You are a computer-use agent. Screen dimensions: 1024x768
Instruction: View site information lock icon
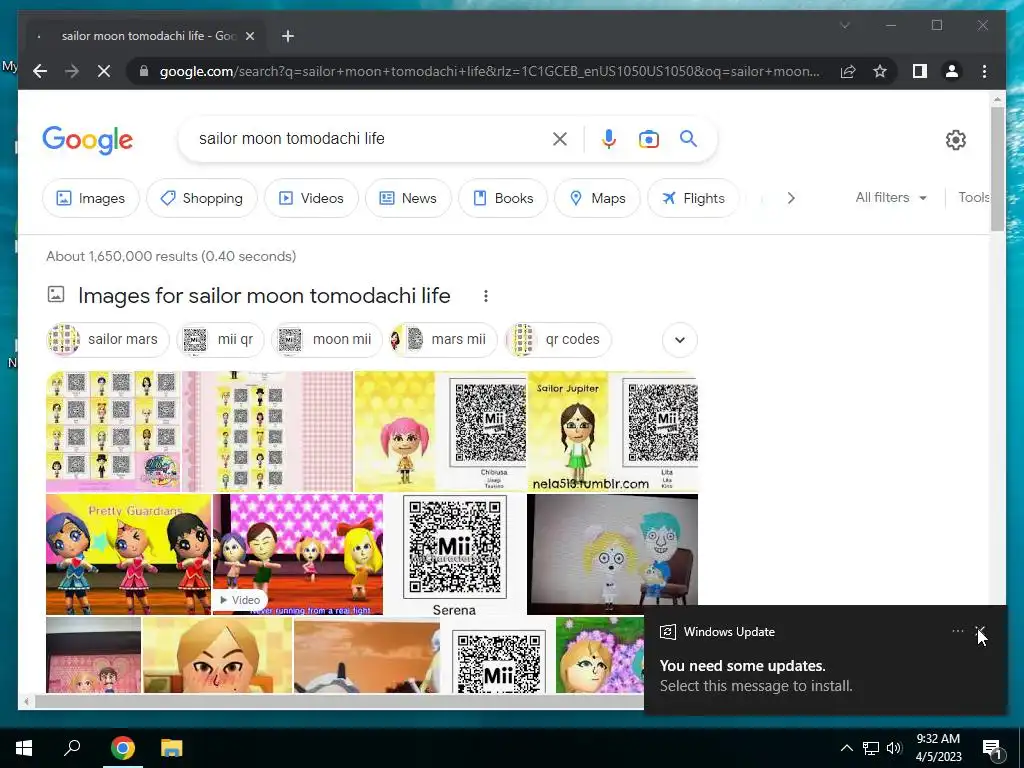coord(144,71)
